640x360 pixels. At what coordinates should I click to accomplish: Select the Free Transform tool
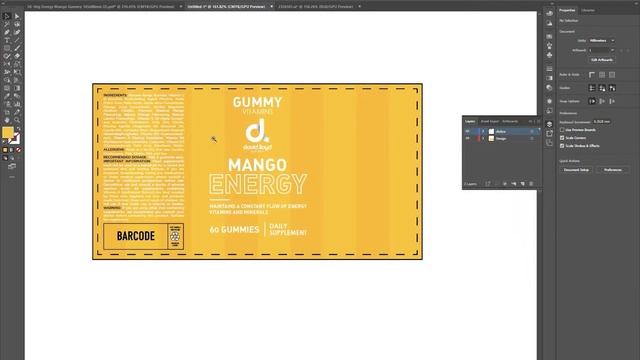pyautogui.click(x=17, y=72)
